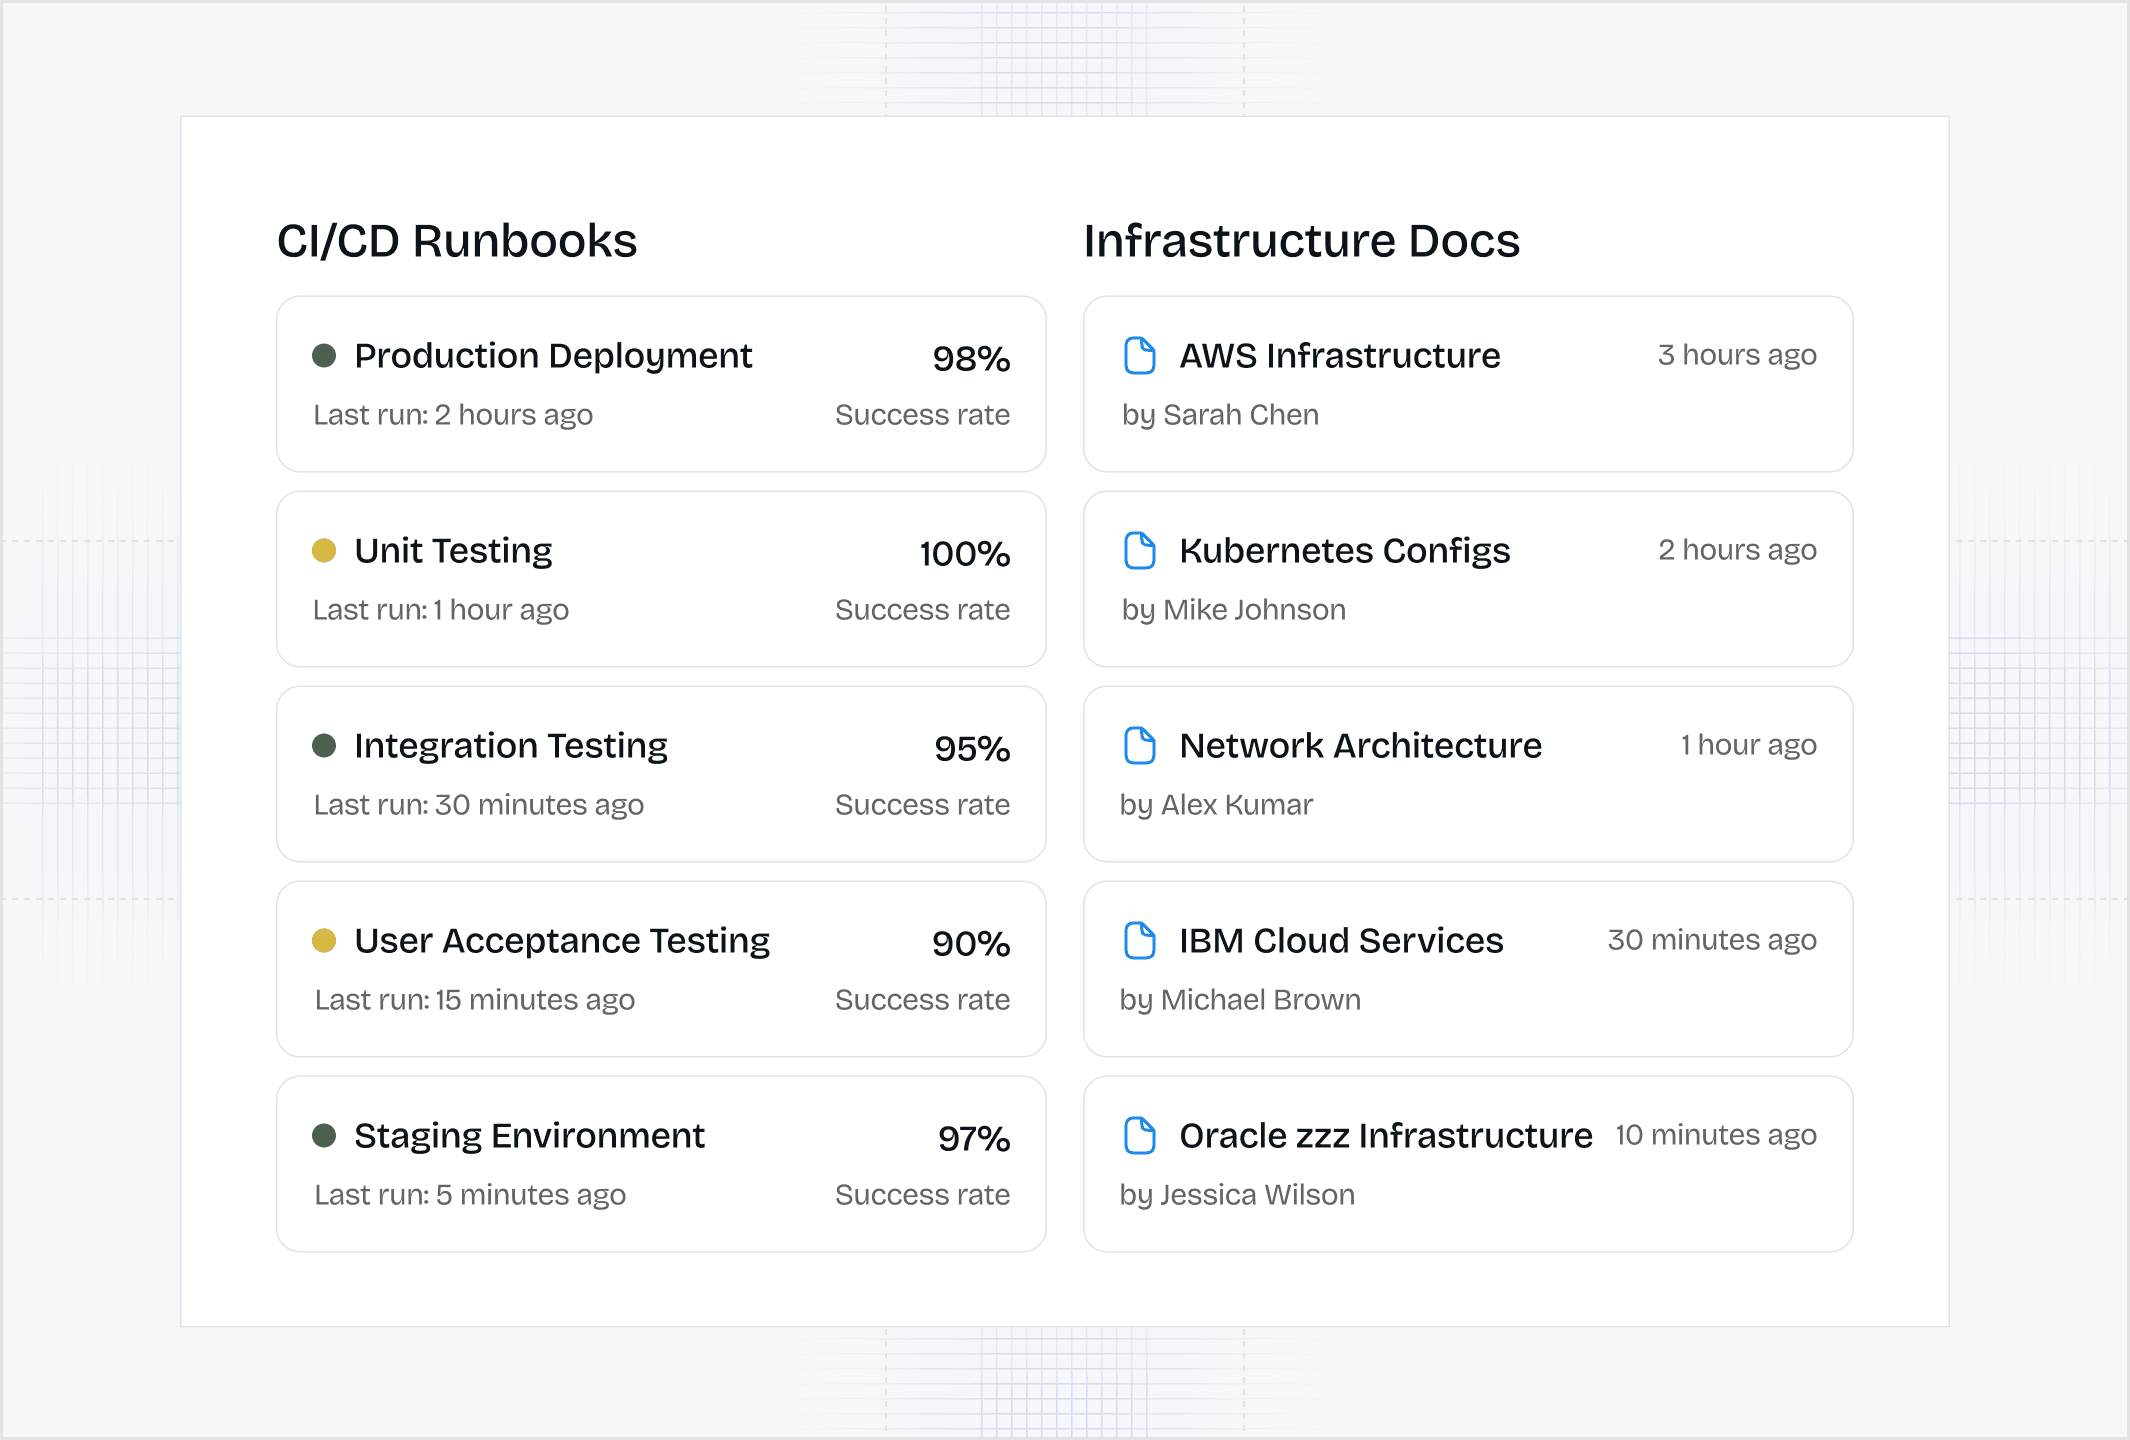Click the 98% success rate value
Screen dimensions: 2130x1440
coord(970,359)
